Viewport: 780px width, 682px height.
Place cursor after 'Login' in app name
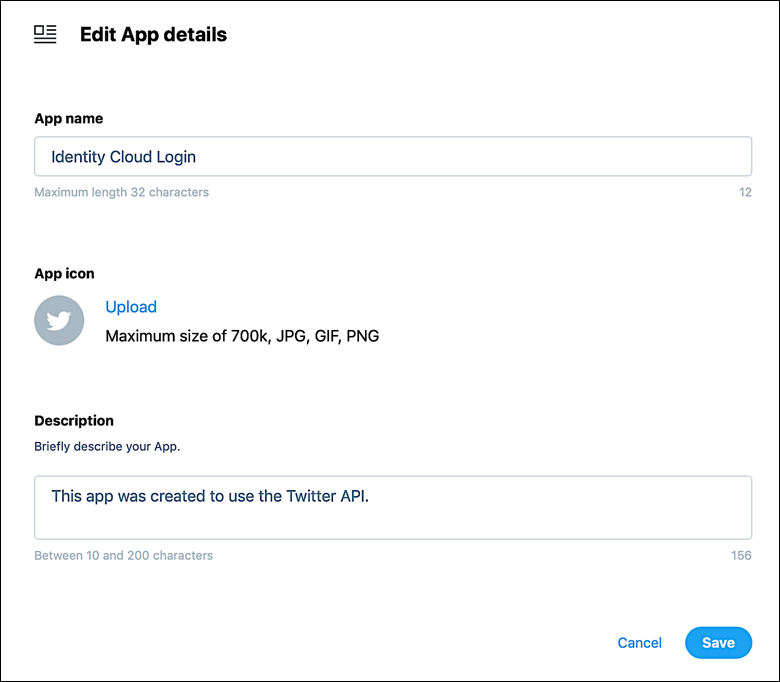pyautogui.click(x=197, y=157)
